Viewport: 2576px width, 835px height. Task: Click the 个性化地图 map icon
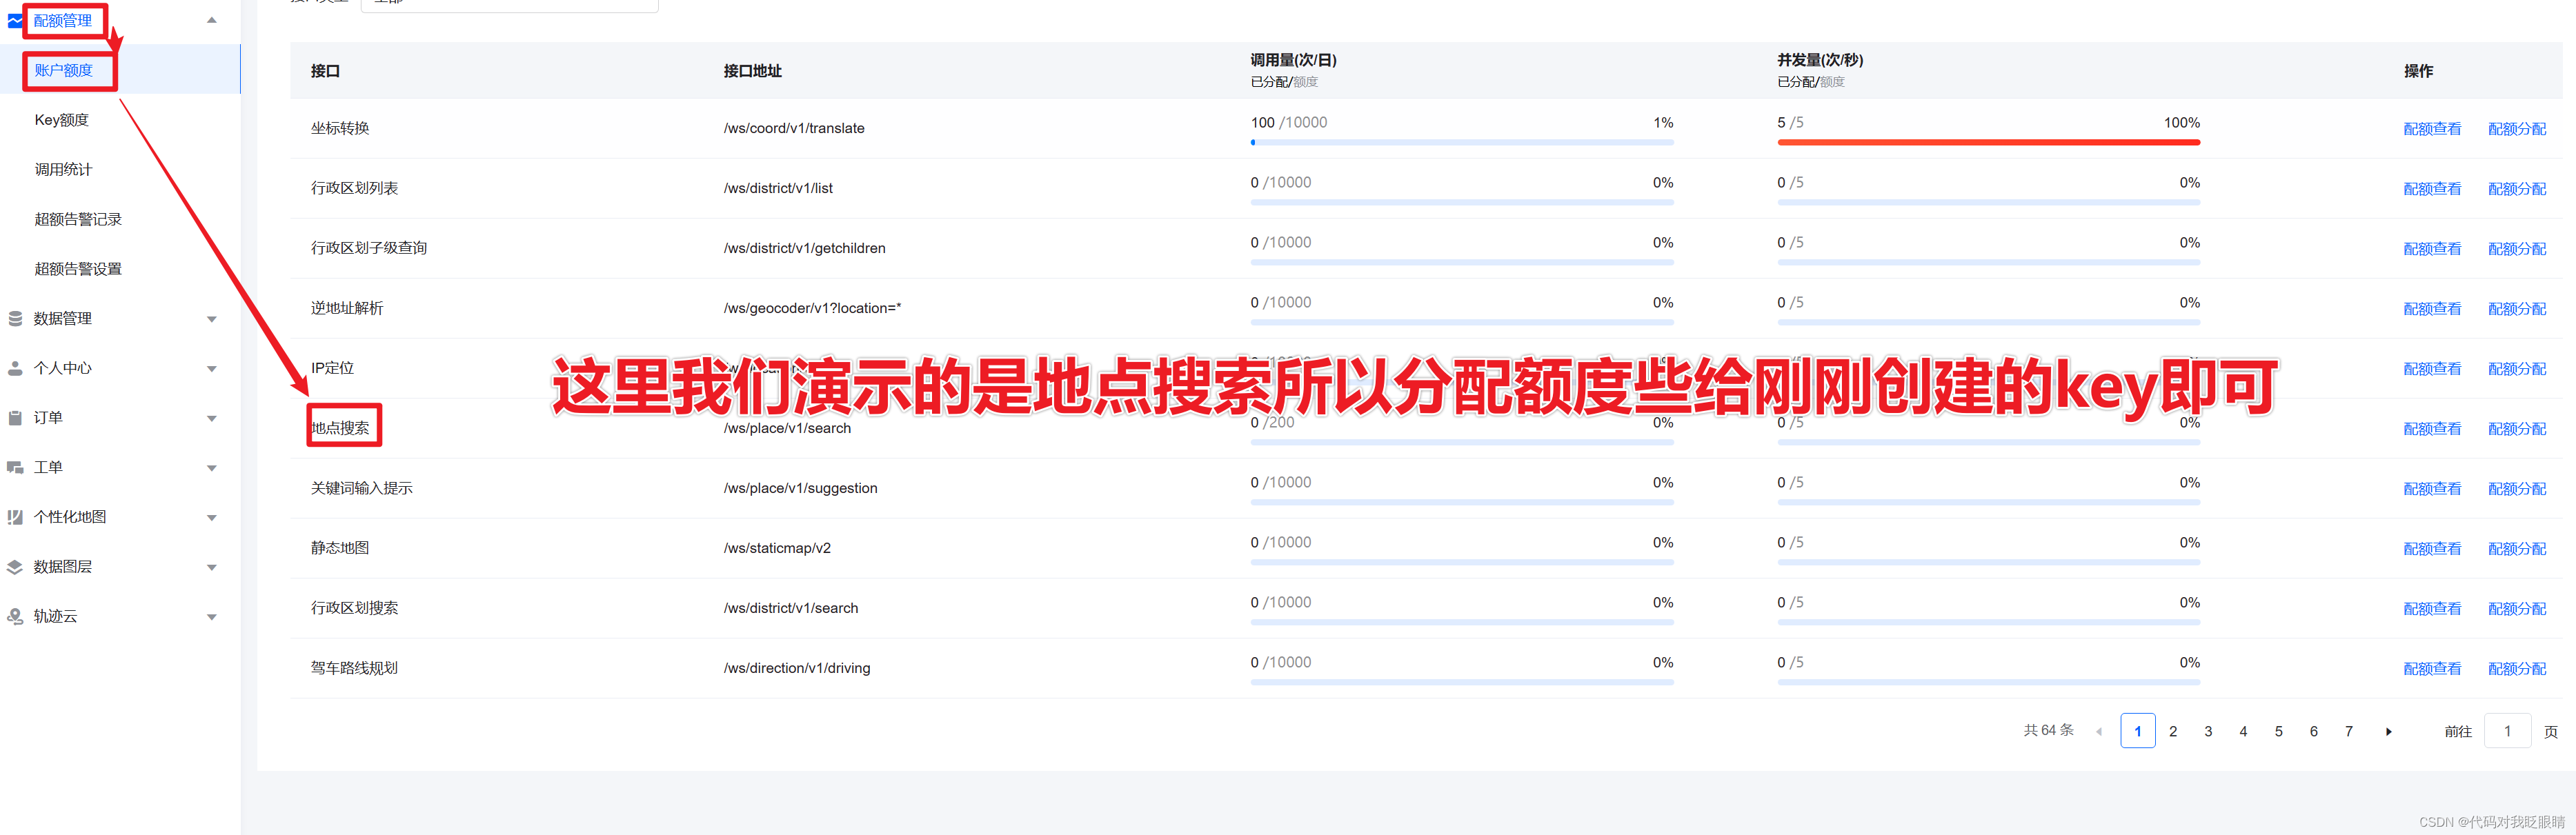tap(15, 517)
